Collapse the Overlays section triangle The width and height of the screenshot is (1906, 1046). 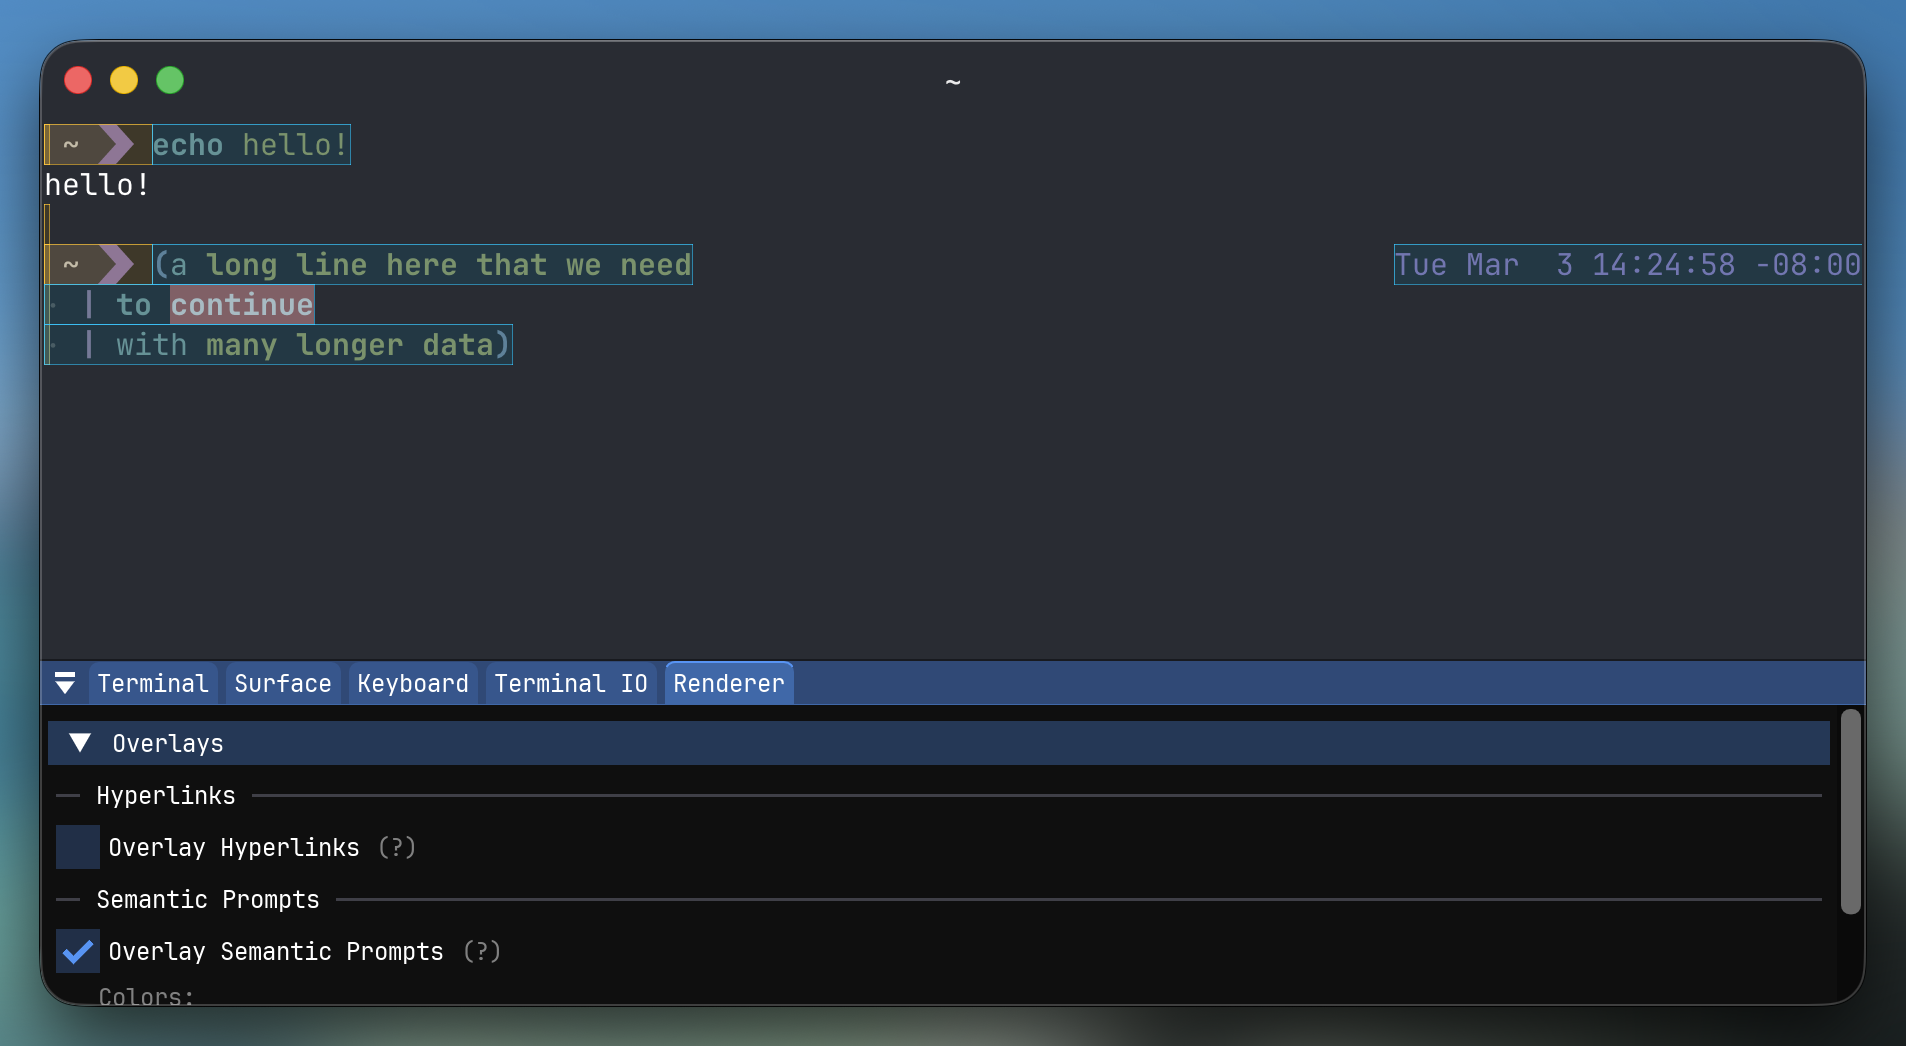pyautogui.click(x=81, y=743)
